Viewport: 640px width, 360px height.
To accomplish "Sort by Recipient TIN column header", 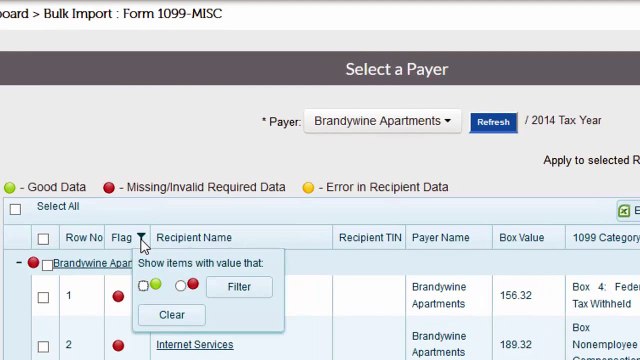I will 370,238.
